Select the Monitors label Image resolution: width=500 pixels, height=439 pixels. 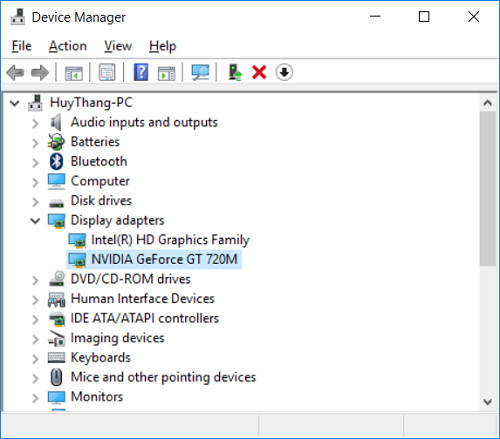(x=97, y=397)
